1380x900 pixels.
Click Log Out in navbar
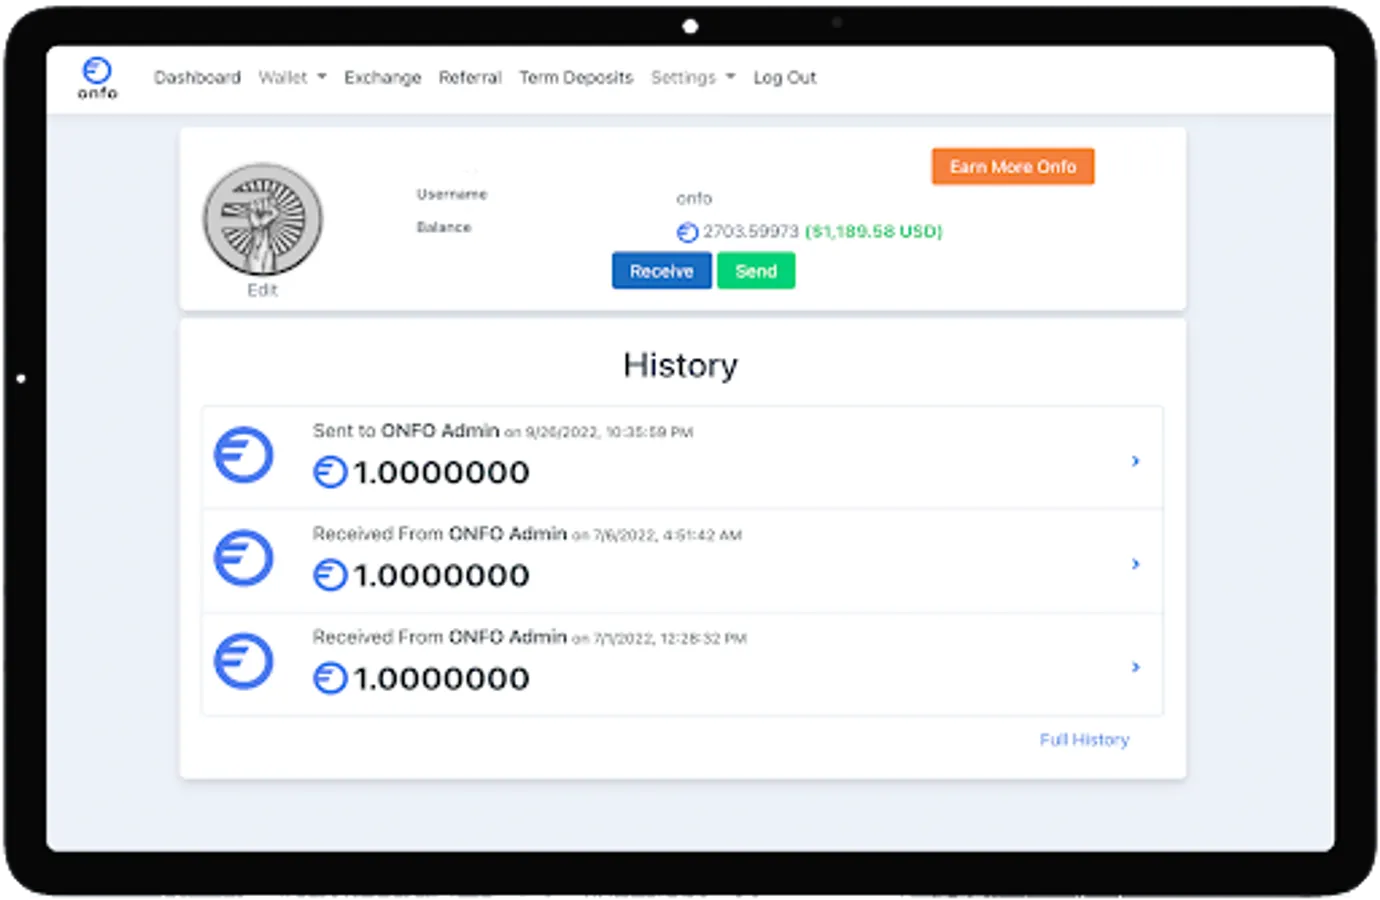785,78
